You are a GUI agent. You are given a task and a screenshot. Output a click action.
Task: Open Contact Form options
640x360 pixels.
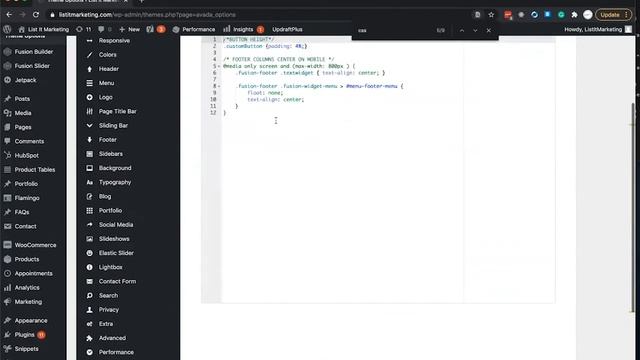coord(117,281)
